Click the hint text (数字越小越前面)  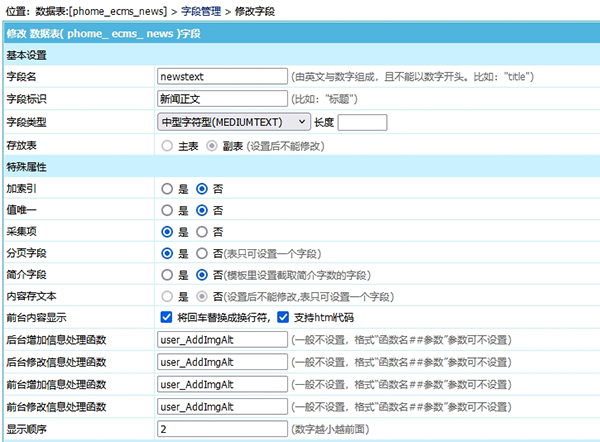pyautogui.click(x=330, y=429)
